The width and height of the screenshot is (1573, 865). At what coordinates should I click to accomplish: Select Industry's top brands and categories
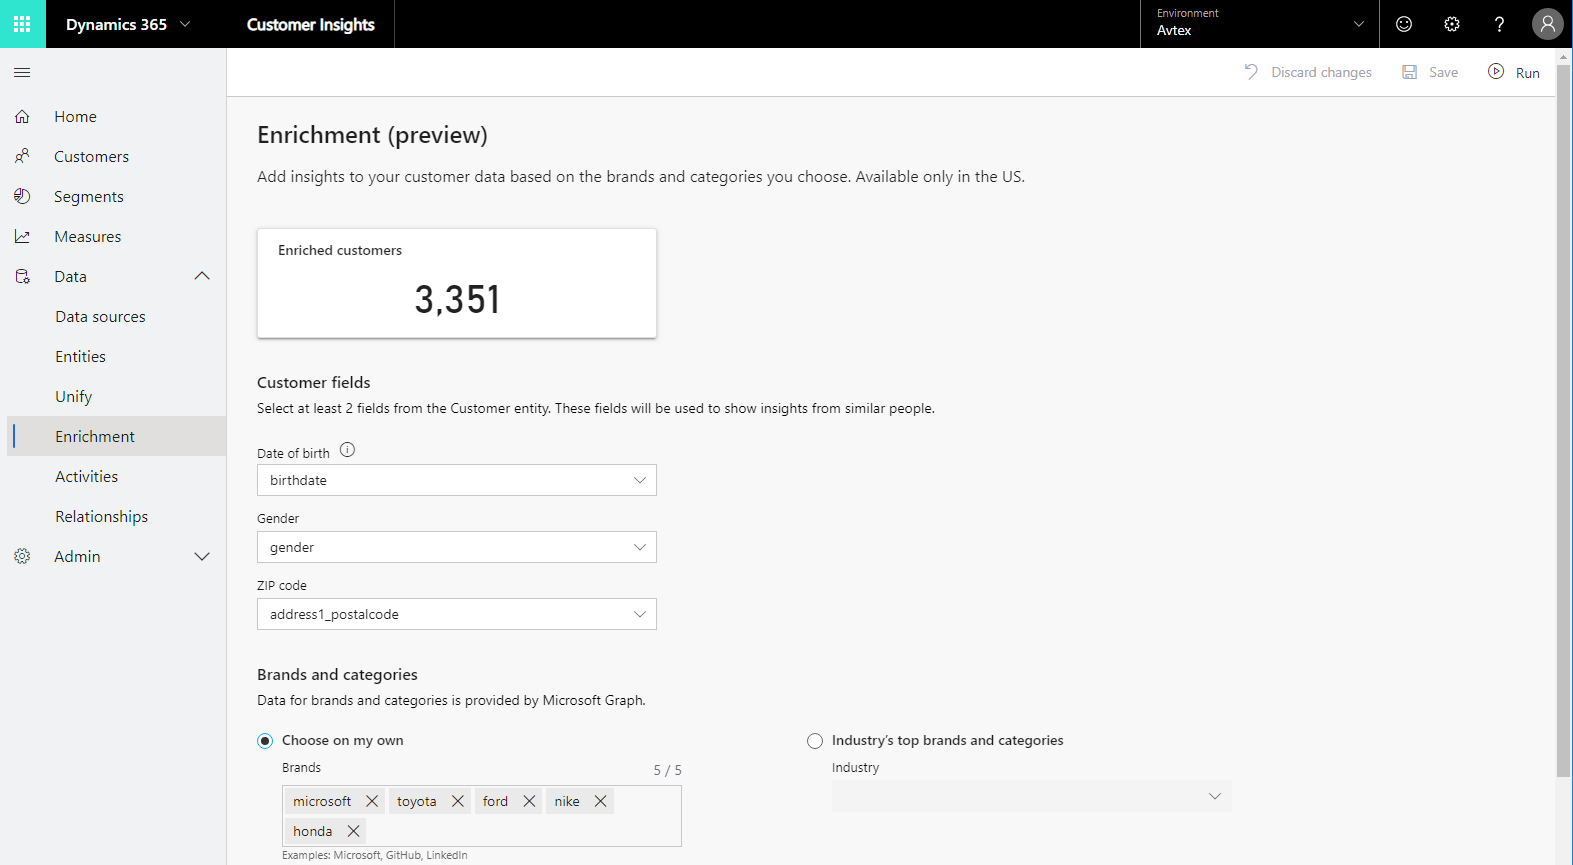[815, 741]
